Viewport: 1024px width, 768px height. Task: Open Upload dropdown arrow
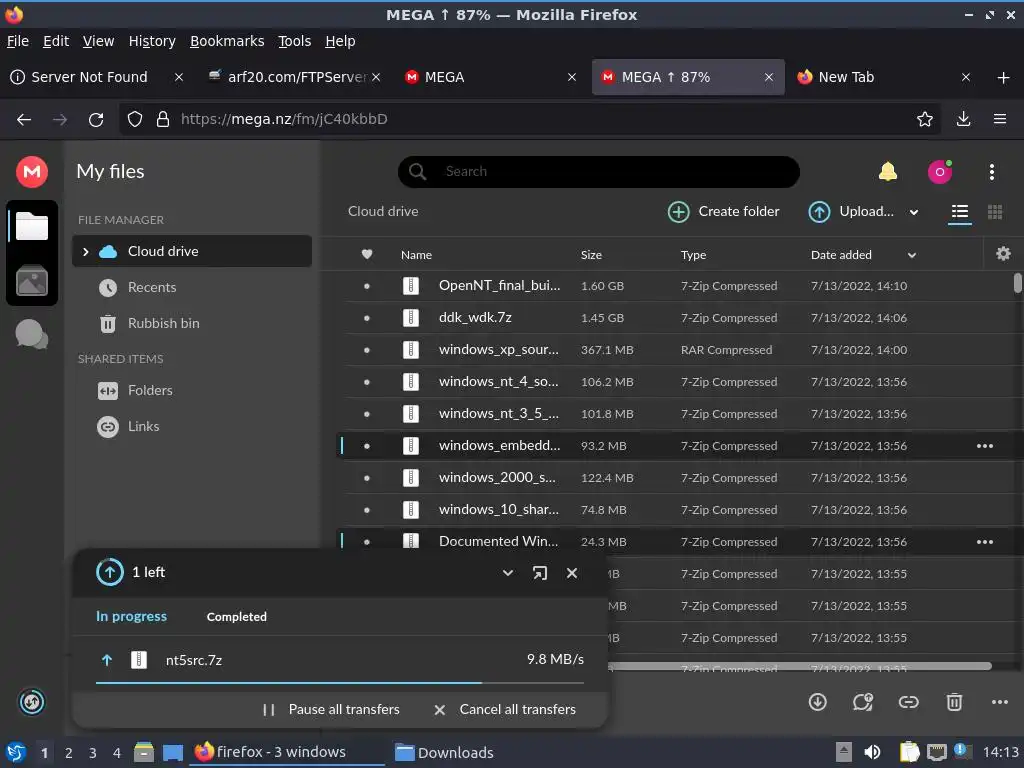914,212
